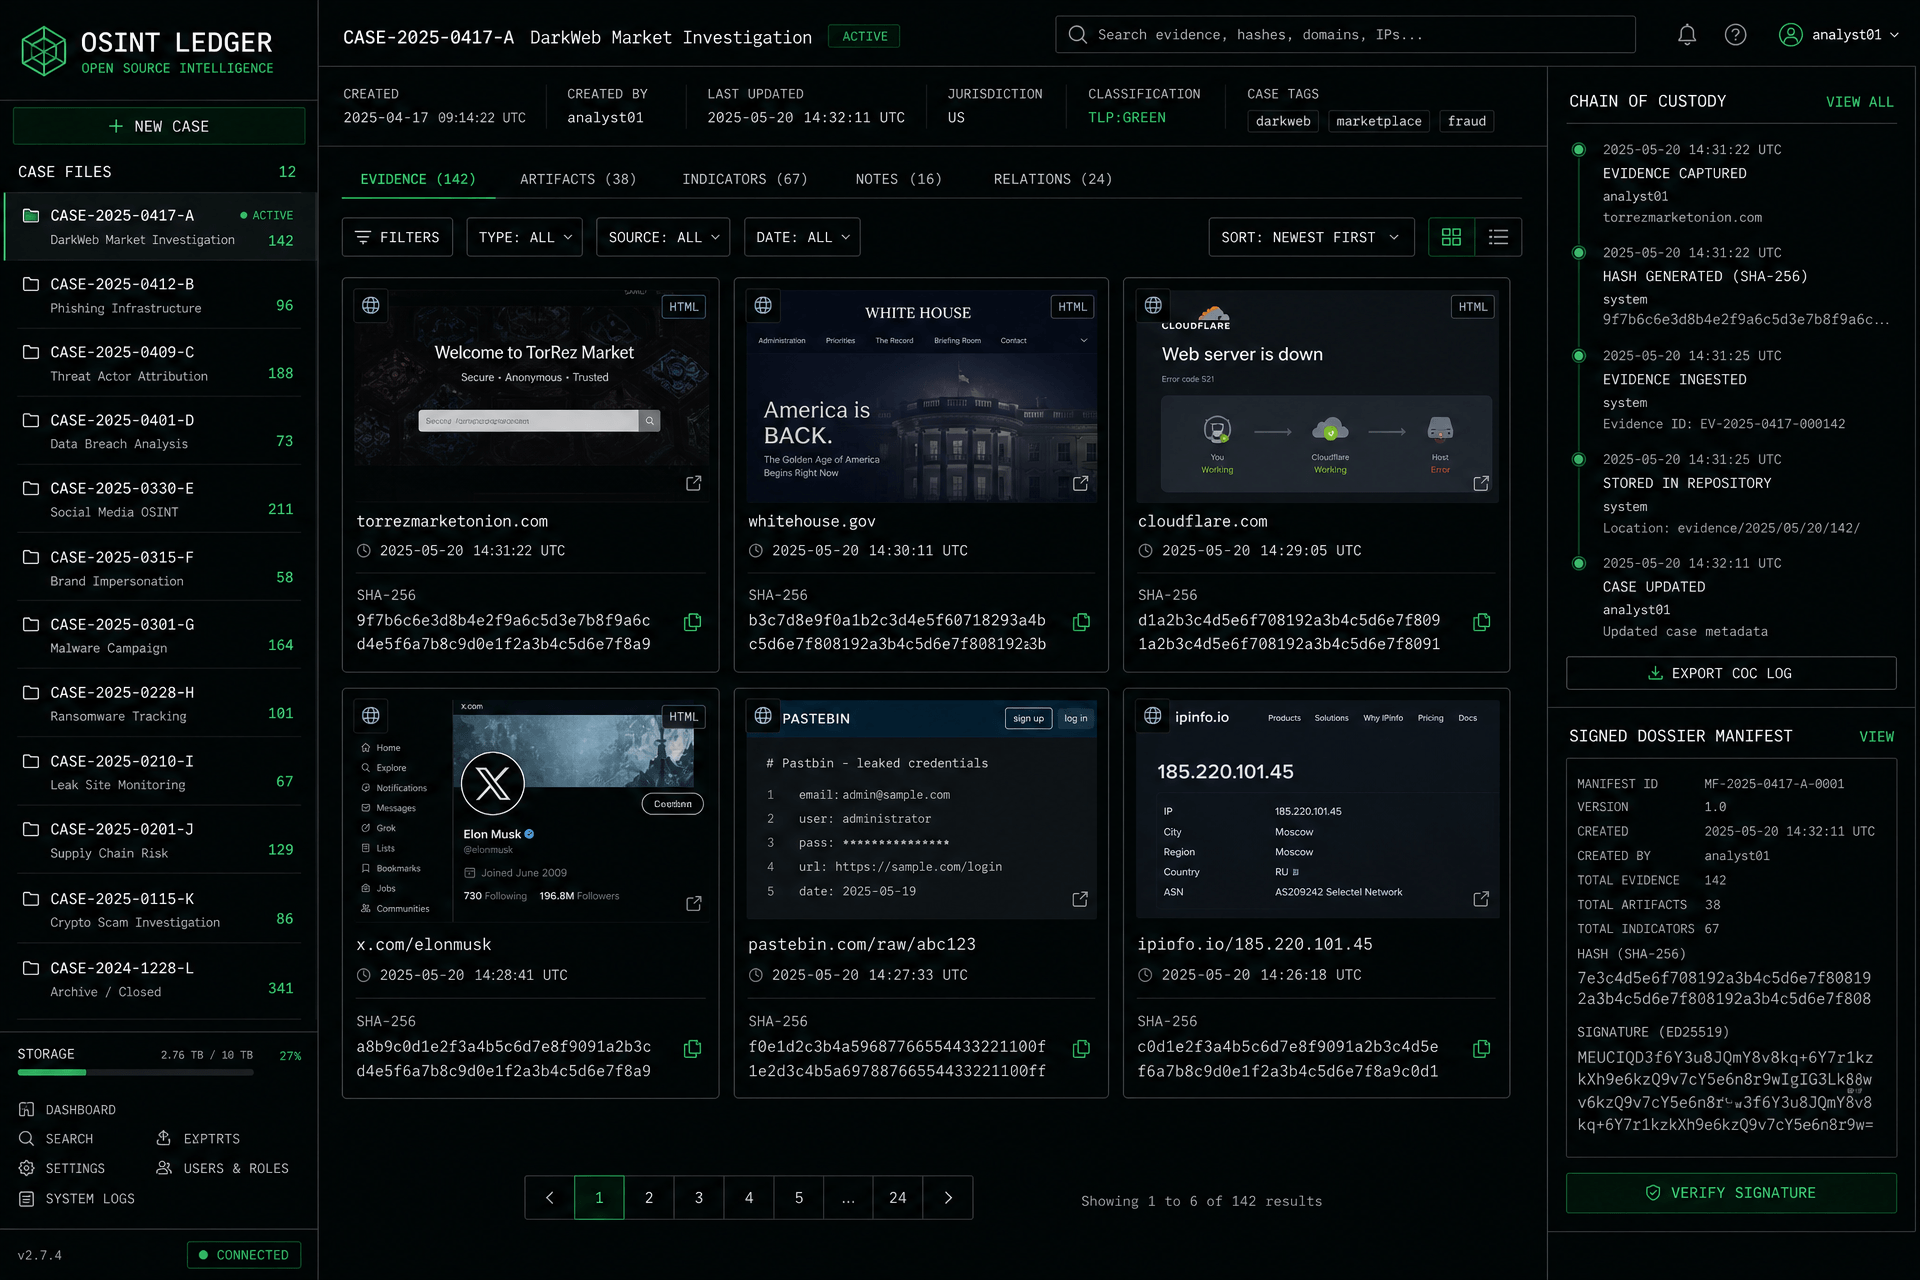The image size is (1920, 1280).
Task: Open case CASE-2024-1228-L Archive / Closed
Action: [x=159, y=979]
